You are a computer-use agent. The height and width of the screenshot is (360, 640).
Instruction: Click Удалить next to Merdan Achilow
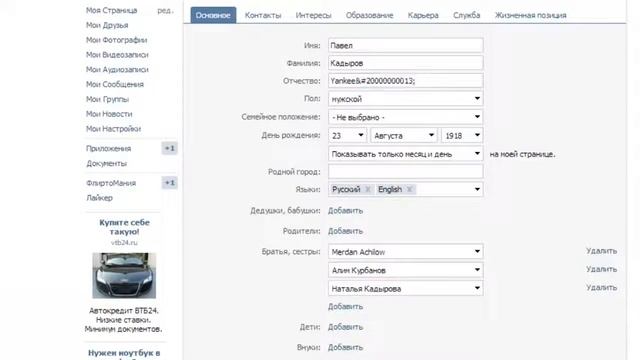pos(601,251)
